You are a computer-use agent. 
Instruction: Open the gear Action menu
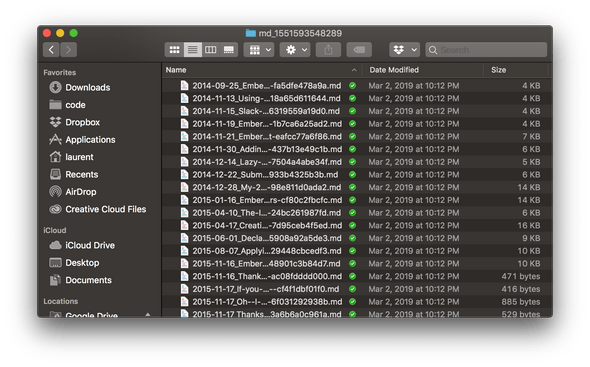coord(295,50)
